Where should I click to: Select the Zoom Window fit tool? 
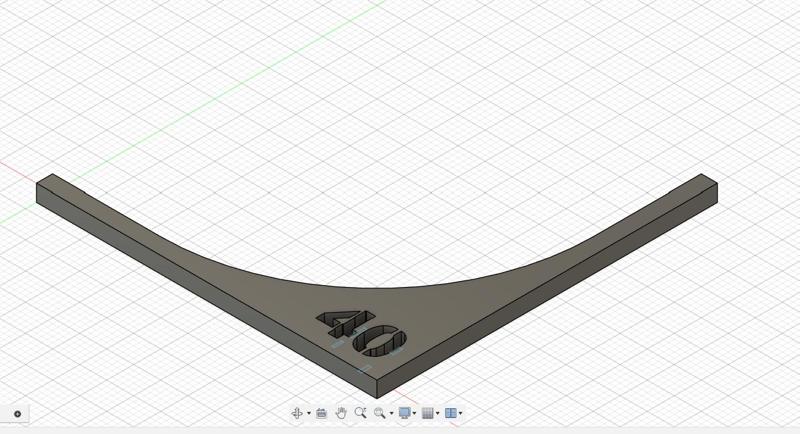pos(379,413)
